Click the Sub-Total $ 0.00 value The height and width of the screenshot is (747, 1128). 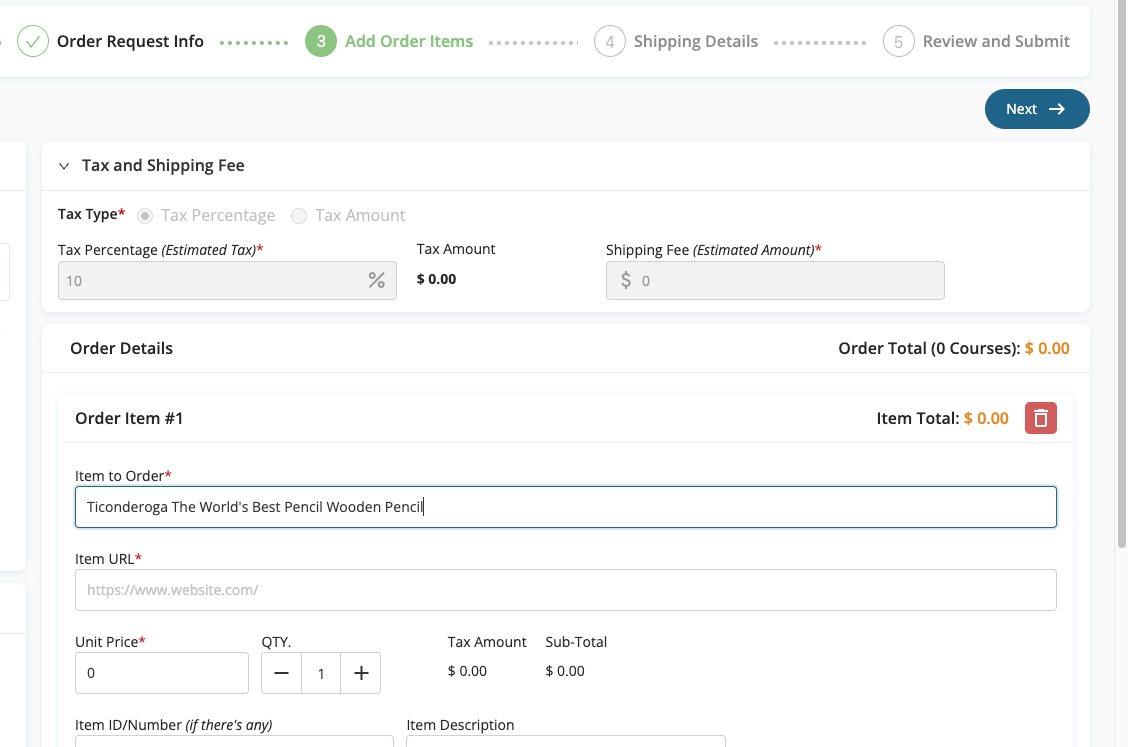pyautogui.click(x=565, y=671)
